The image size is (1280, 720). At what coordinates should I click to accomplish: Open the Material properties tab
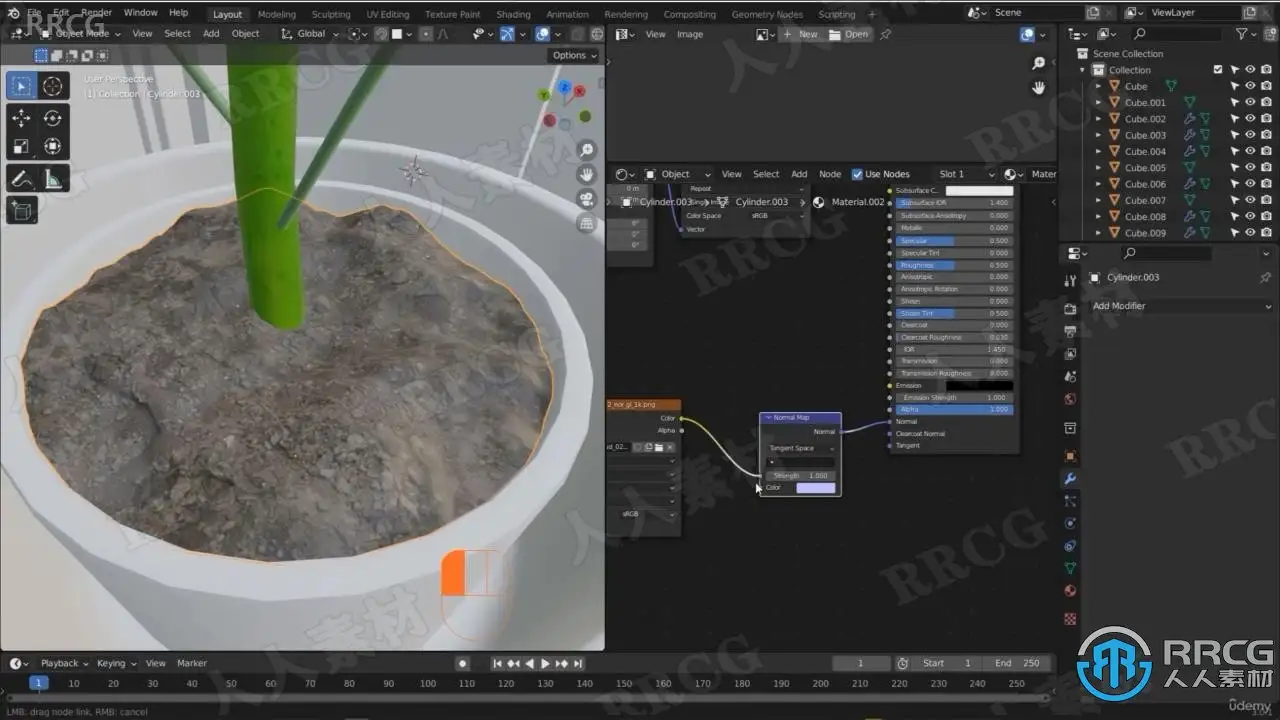coord(1070,591)
